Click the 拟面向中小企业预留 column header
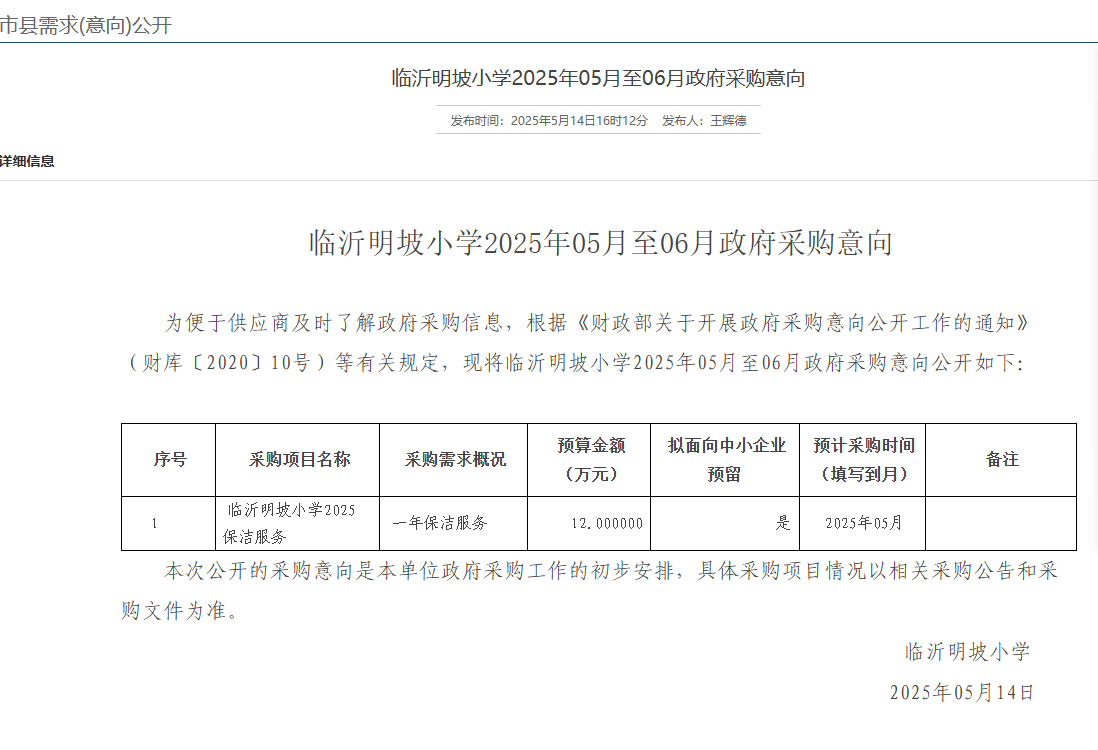The image size is (1098, 750). tap(726, 459)
